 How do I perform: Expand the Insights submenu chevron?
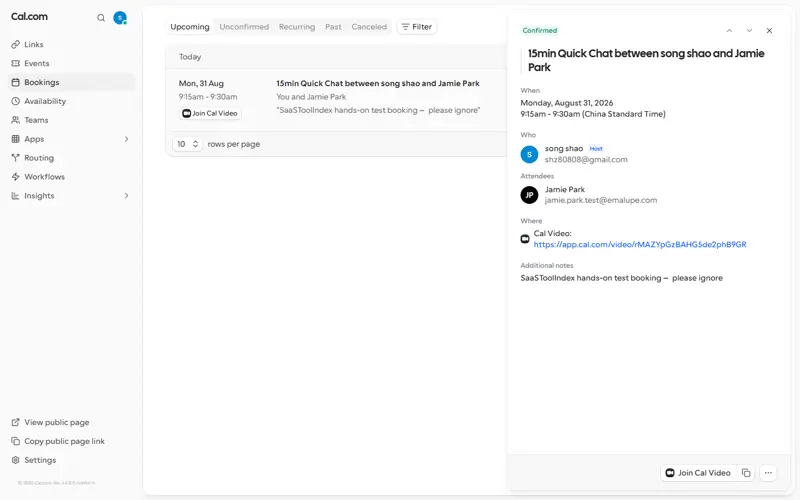(127, 195)
